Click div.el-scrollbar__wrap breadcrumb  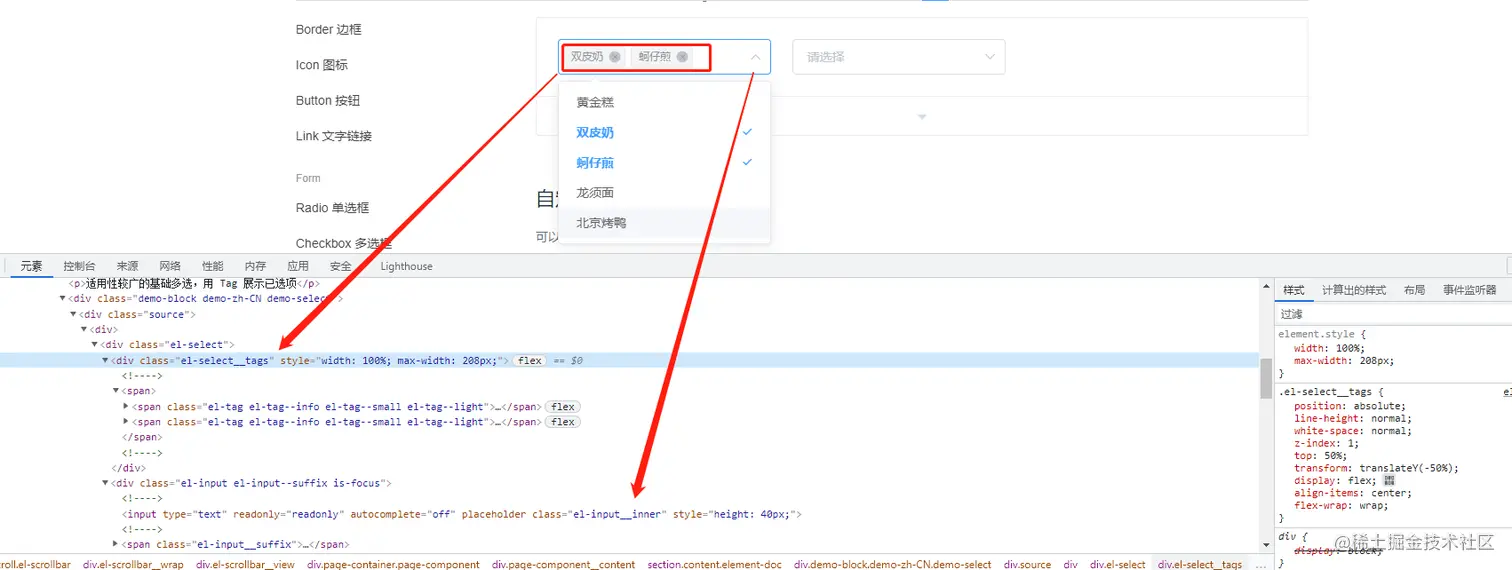133,564
